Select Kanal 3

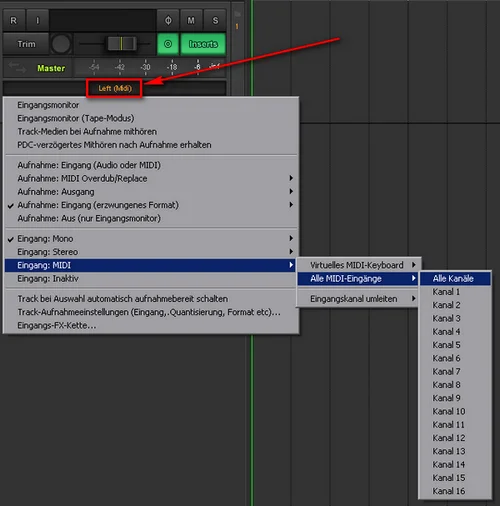[x=455, y=318]
